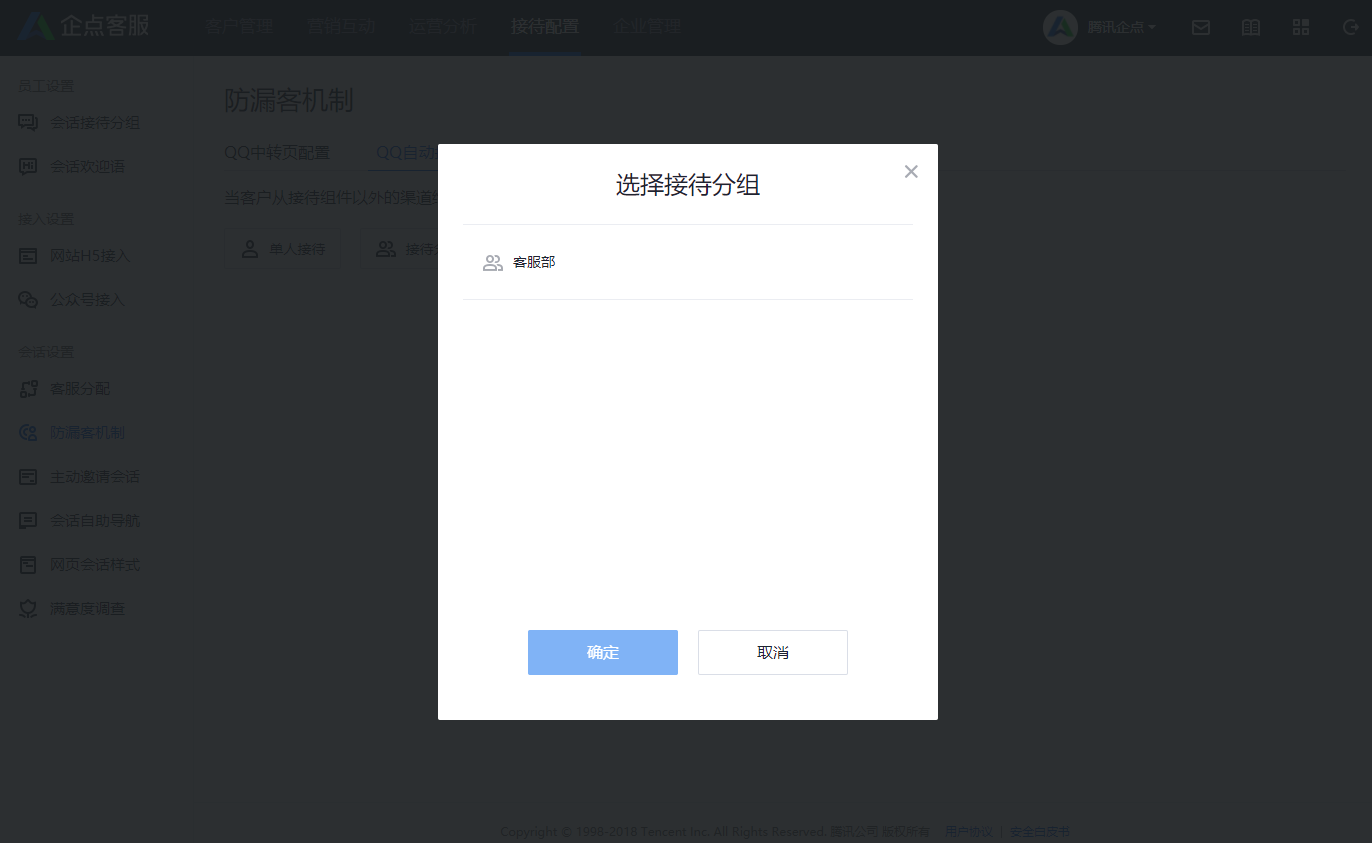Open 公众号接入 in the sidebar
The height and width of the screenshot is (843, 1372).
coord(73,300)
